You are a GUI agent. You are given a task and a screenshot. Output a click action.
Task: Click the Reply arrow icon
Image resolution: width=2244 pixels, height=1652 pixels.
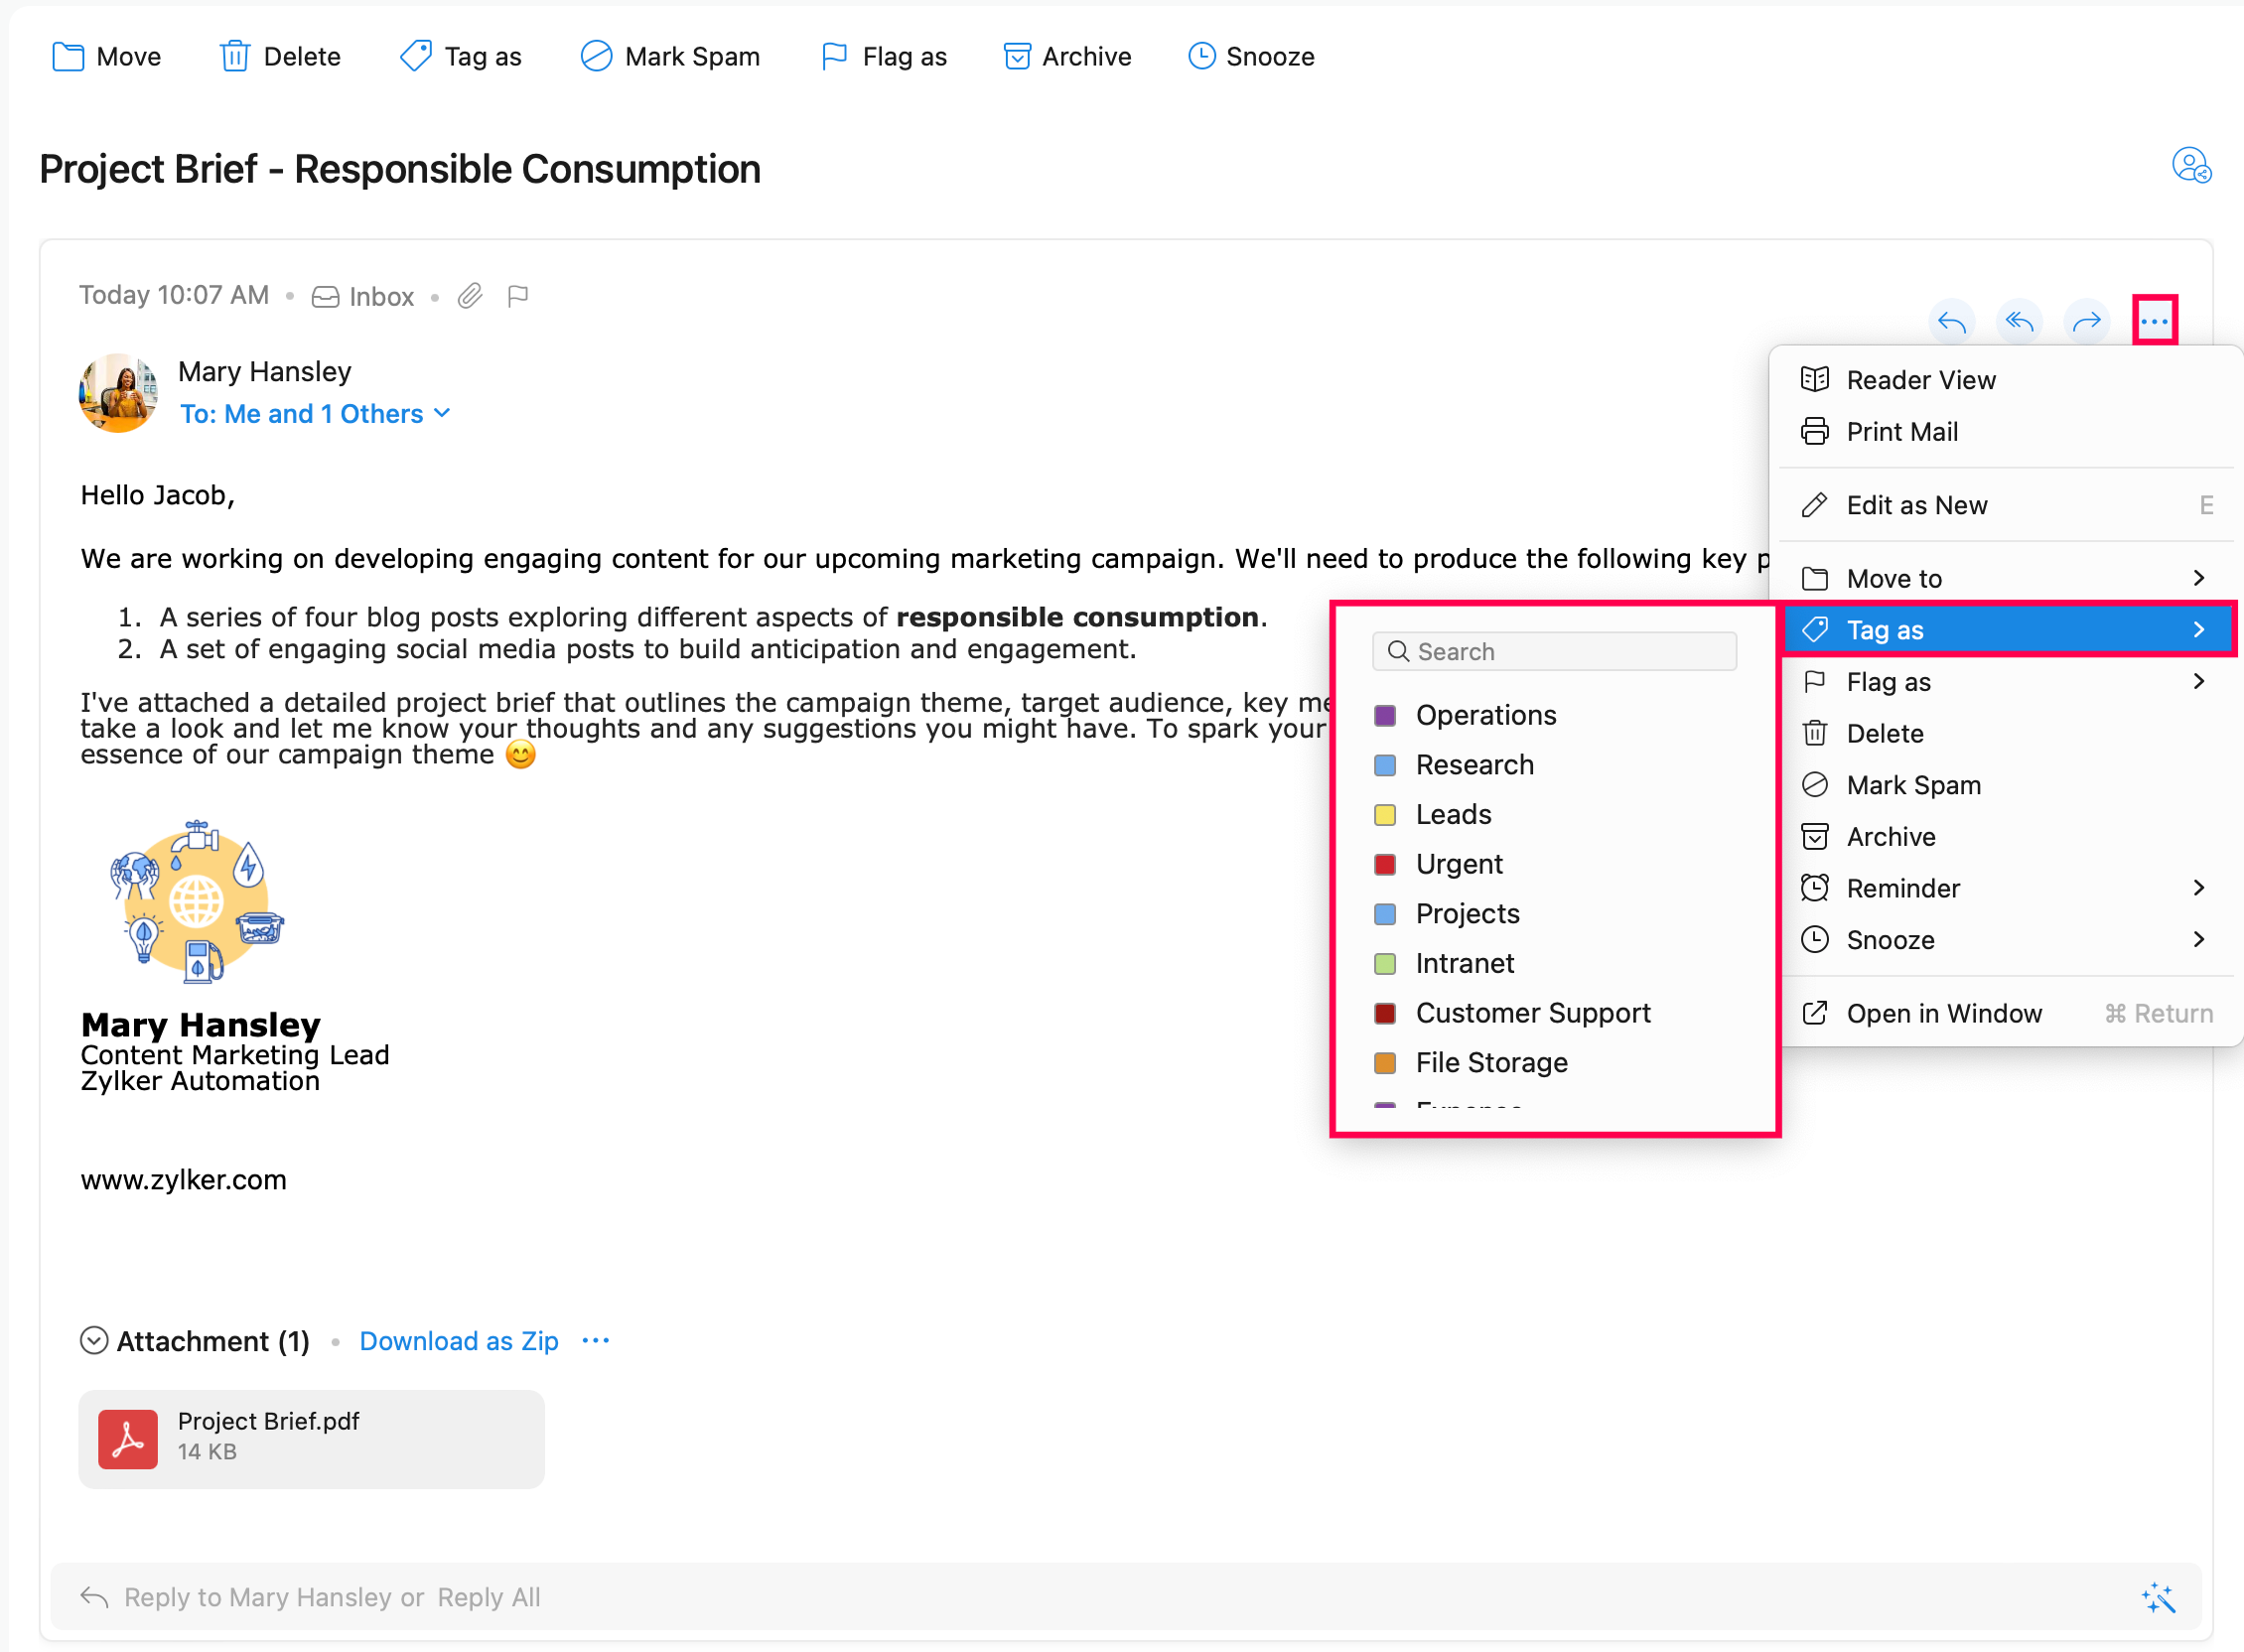(1951, 321)
